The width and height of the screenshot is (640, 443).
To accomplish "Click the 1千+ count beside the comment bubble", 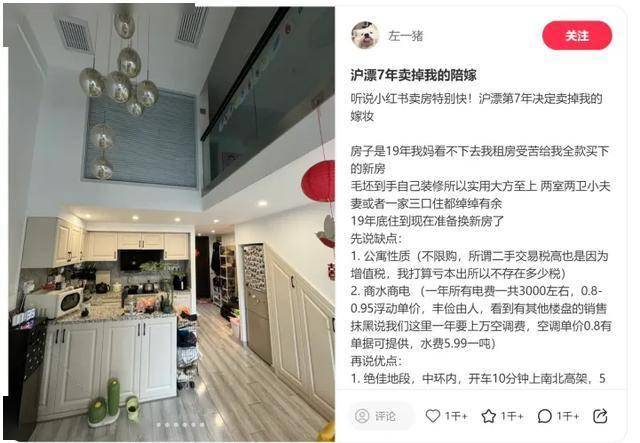I will (568, 416).
